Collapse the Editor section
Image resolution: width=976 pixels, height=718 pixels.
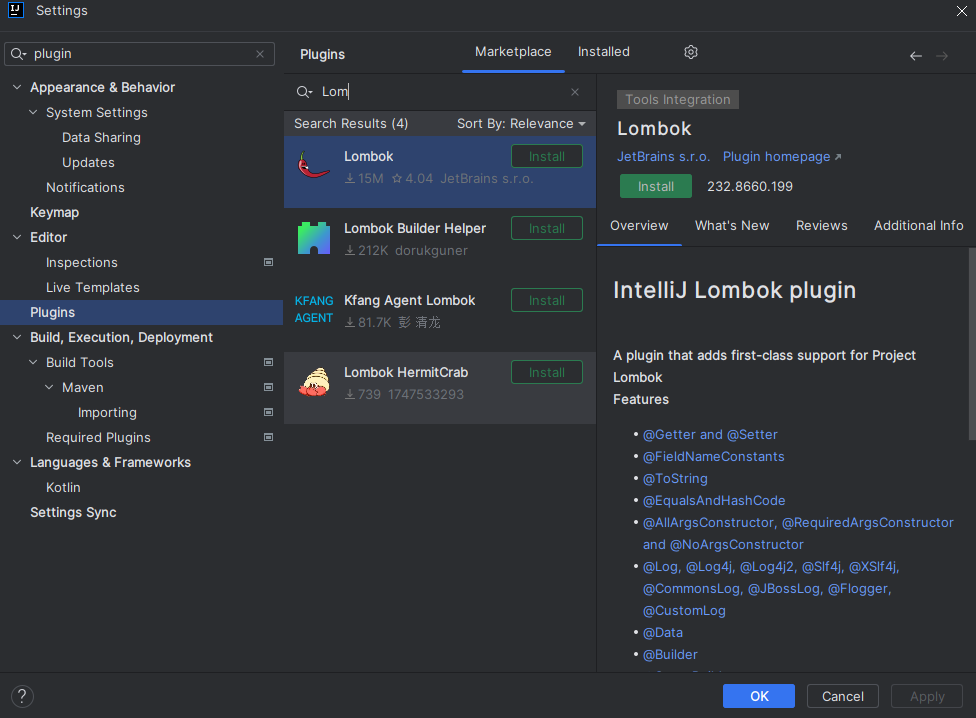[x=17, y=237]
